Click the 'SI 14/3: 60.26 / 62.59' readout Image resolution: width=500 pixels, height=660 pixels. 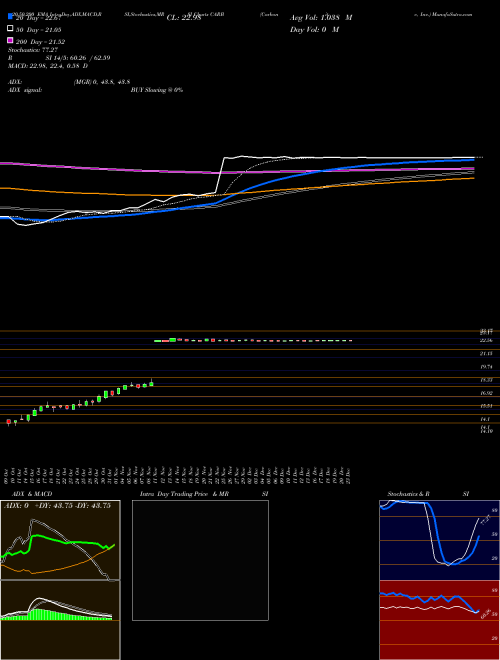(78, 58)
